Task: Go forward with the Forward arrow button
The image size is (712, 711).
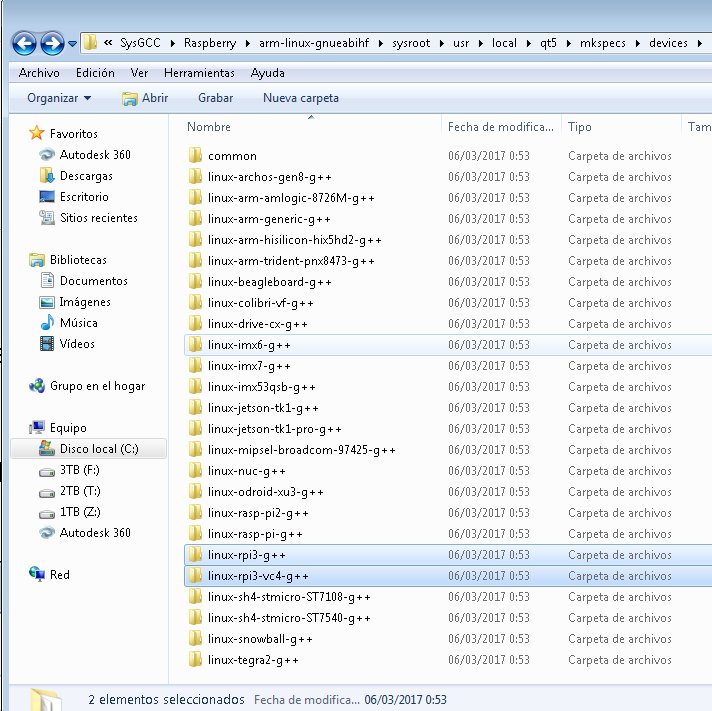Action: point(52,44)
